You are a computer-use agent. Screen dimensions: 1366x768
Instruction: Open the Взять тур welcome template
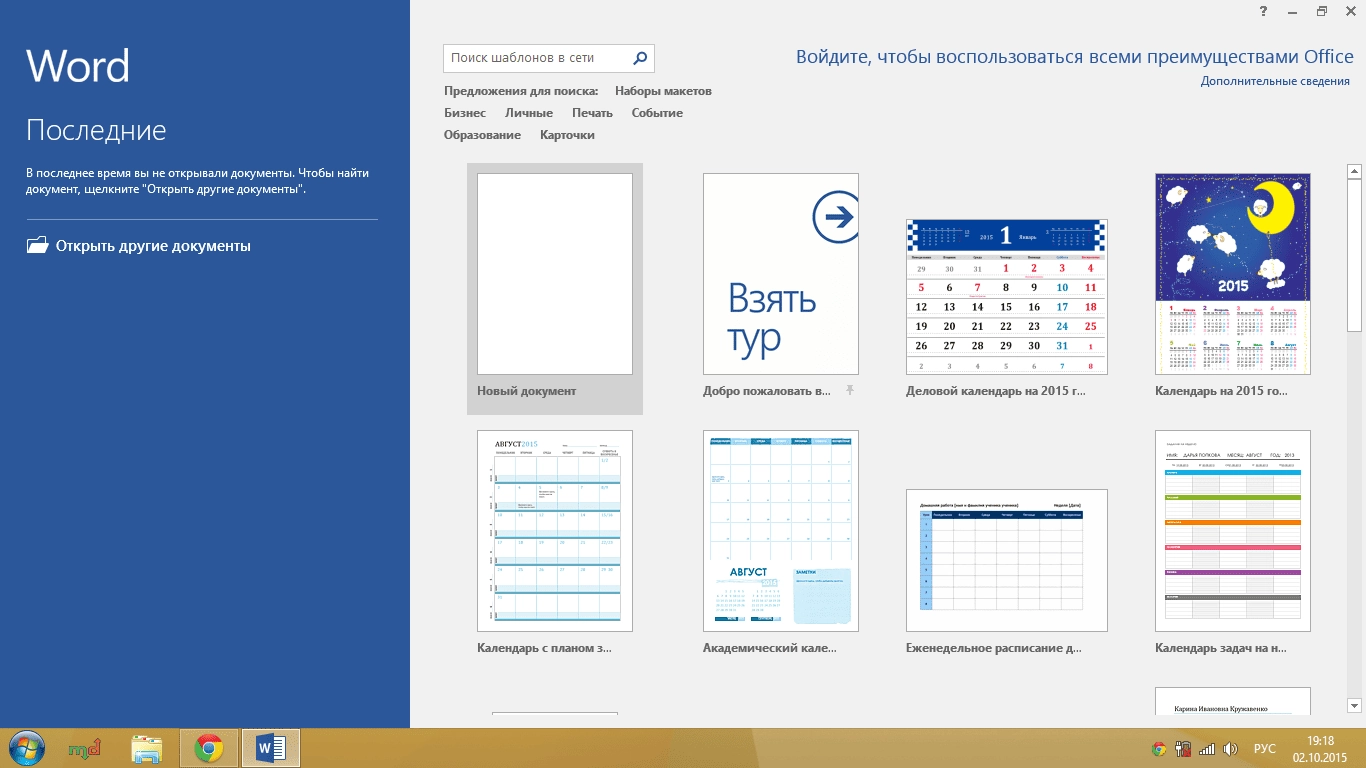[781, 274]
